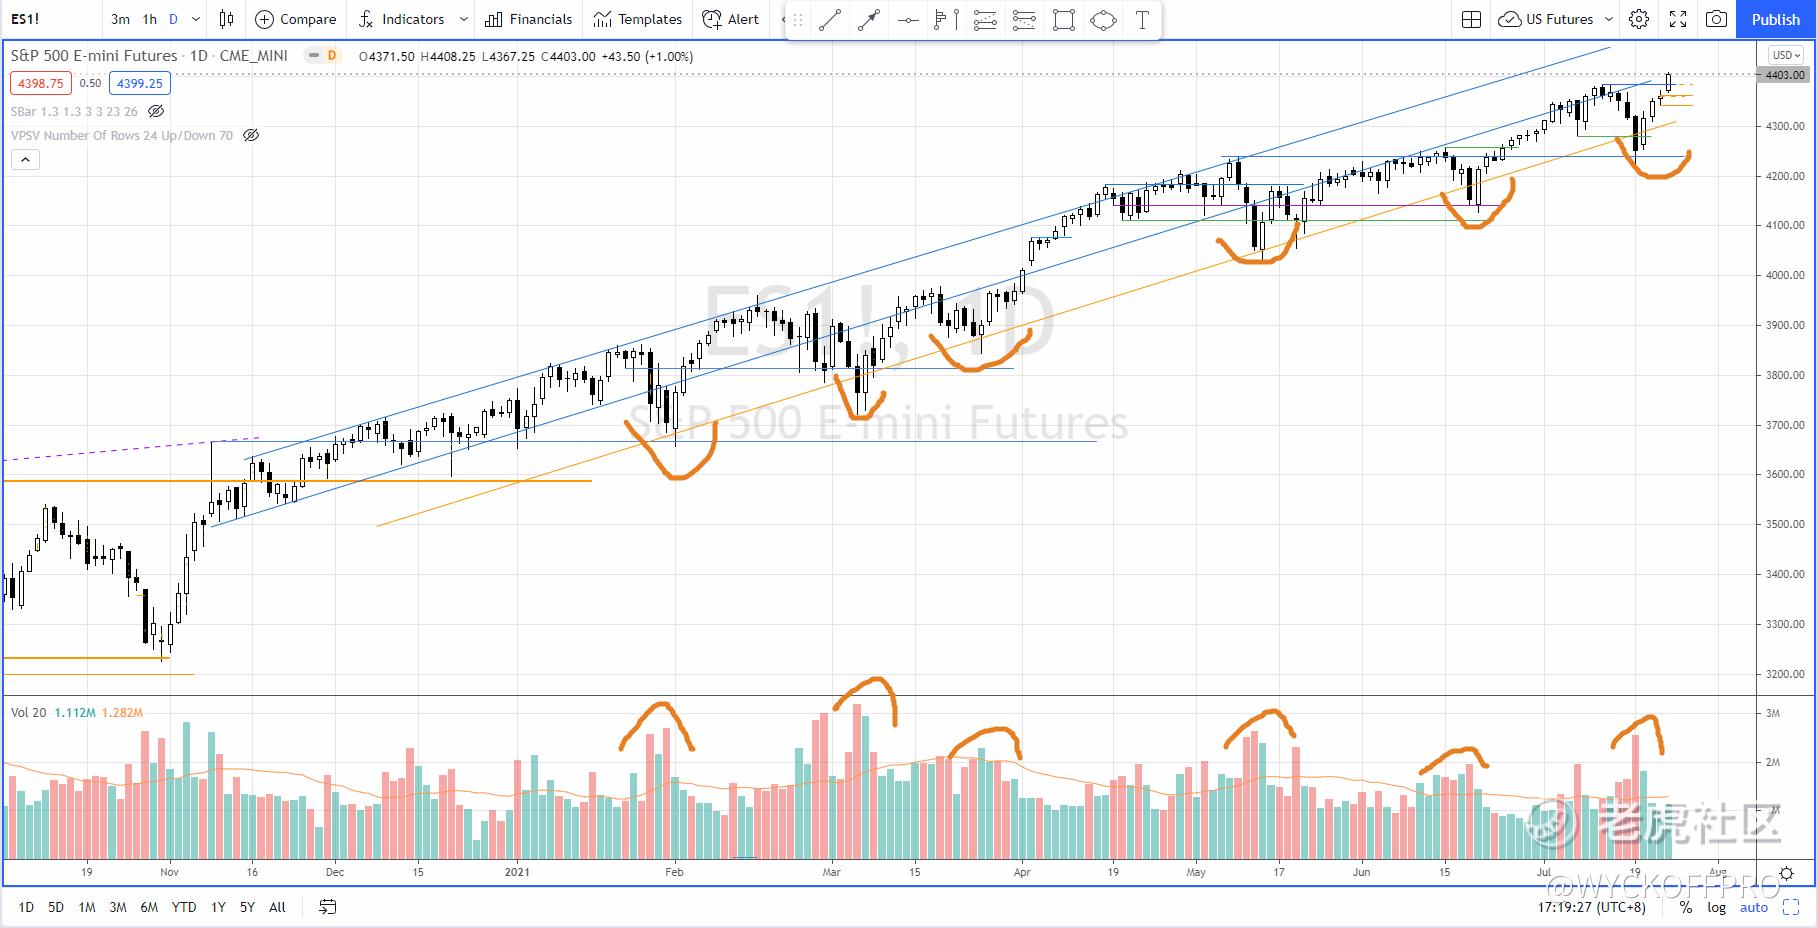Click the 4399.25 buy price button
Screen dimensions: 1817x928
point(140,83)
